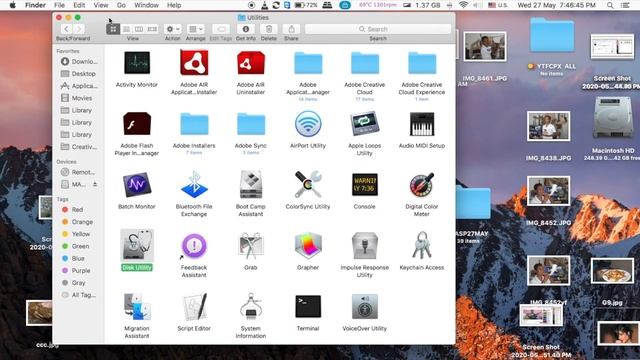Open the Action gear dropdown
The height and width of the screenshot is (360, 640).
[173, 29]
